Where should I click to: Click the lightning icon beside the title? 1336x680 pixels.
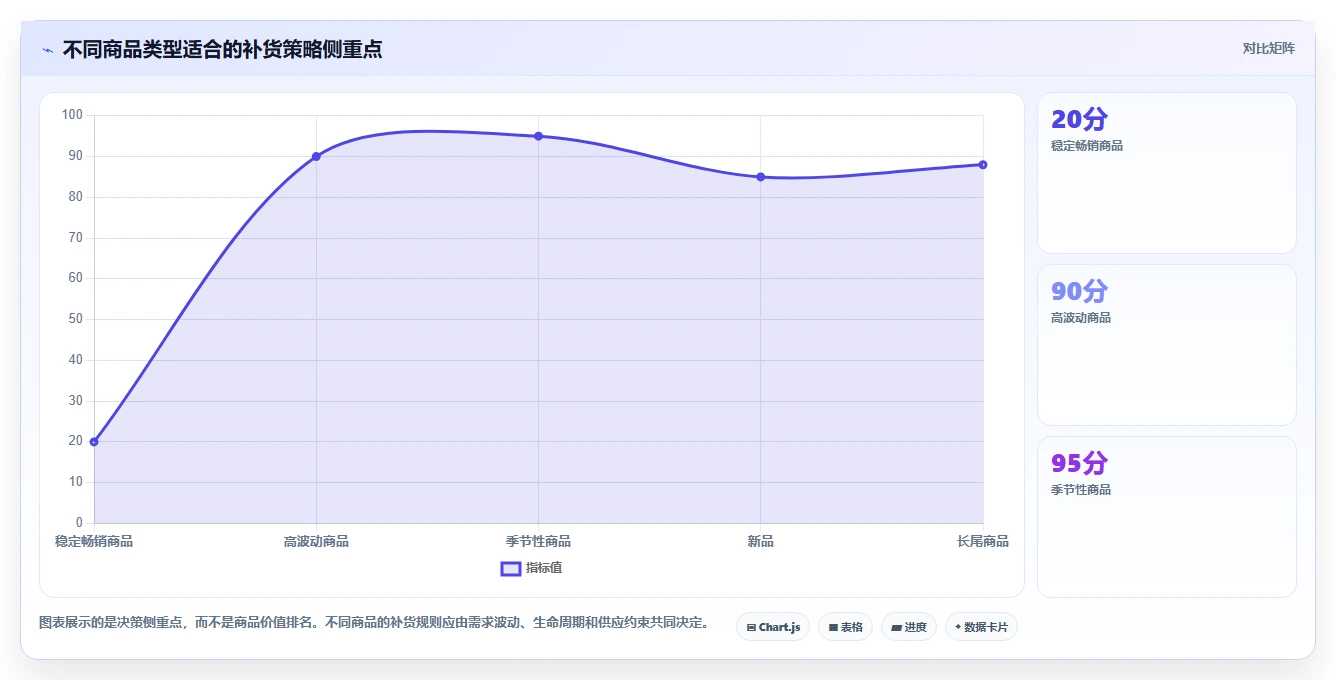coord(47,50)
